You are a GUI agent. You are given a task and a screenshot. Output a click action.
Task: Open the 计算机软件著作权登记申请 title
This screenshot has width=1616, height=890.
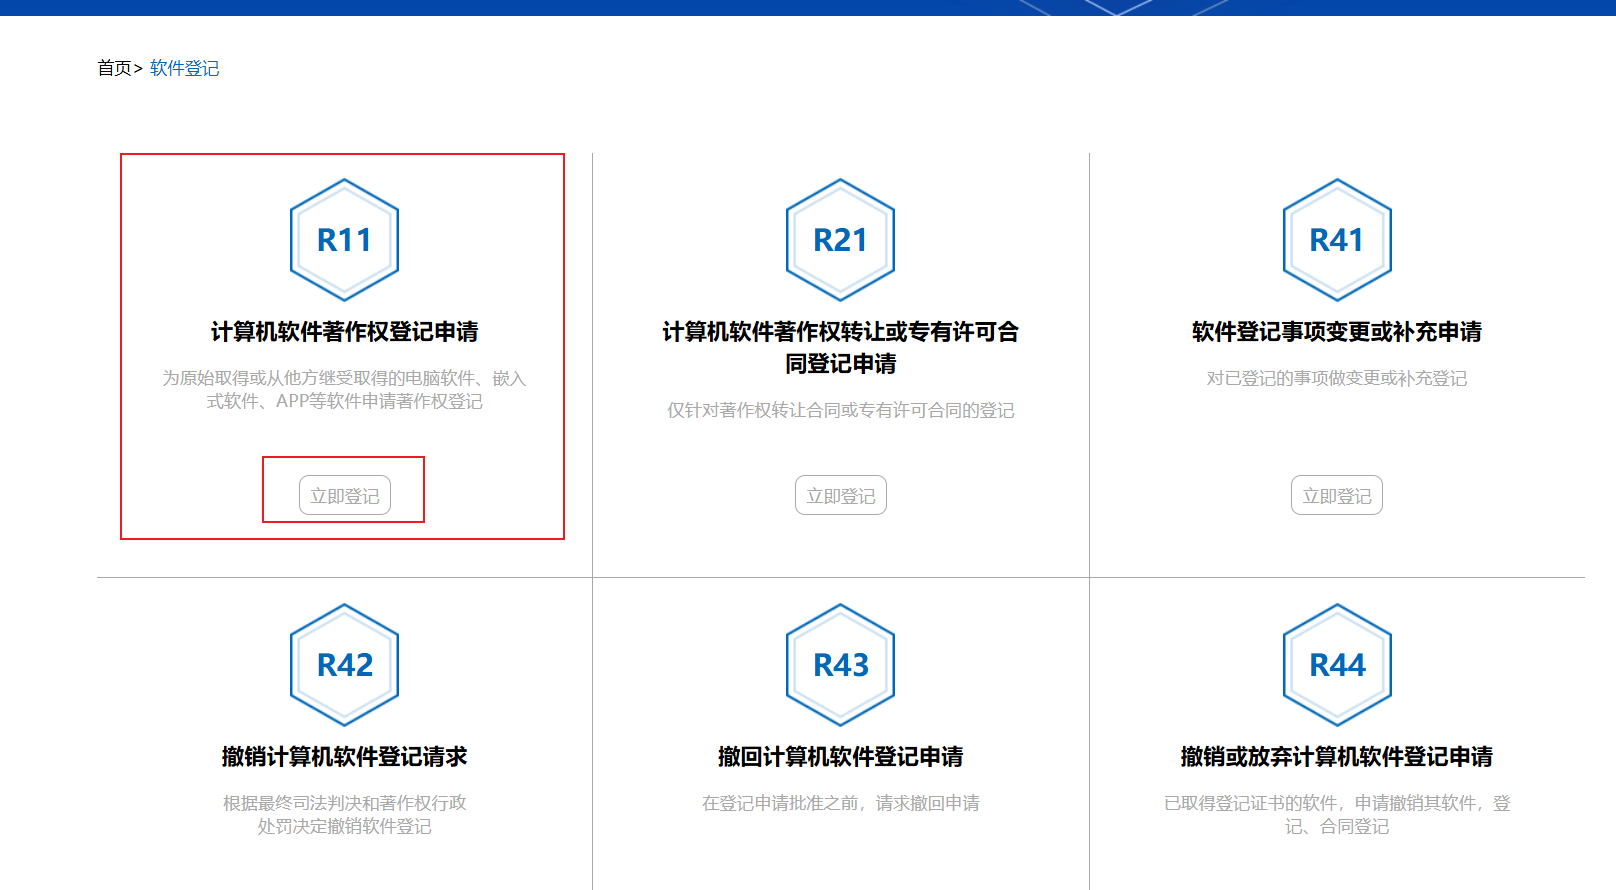pos(344,332)
